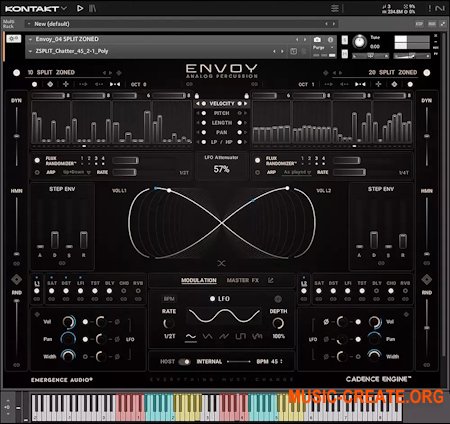This screenshot has width=450, height=424.
Task: Adjust the left ARP RATE slider
Action: 125,172
